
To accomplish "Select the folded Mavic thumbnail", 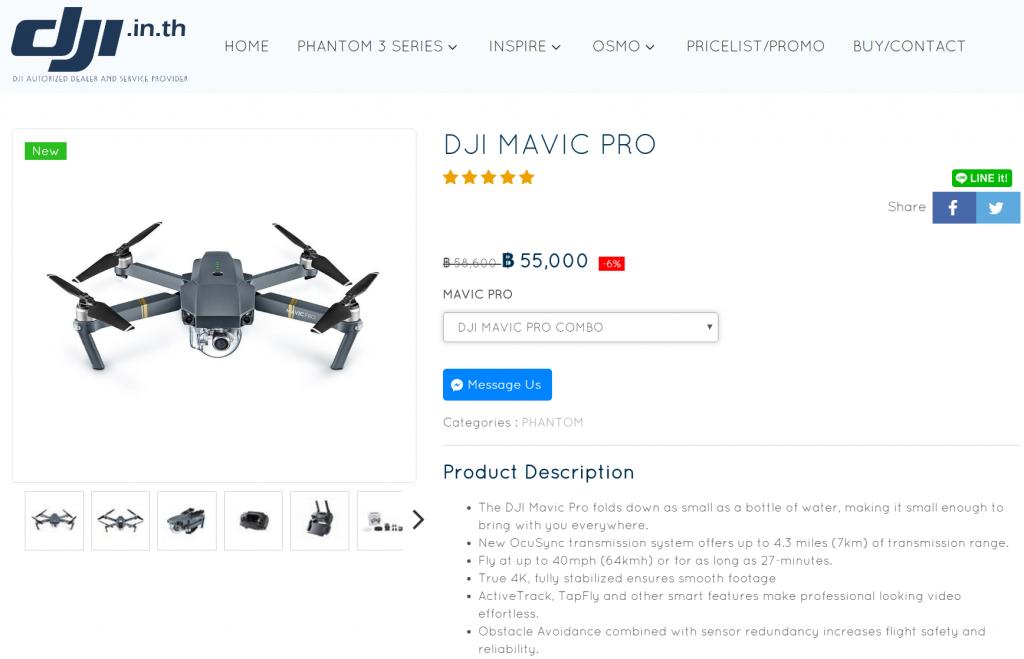I will click(x=187, y=521).
